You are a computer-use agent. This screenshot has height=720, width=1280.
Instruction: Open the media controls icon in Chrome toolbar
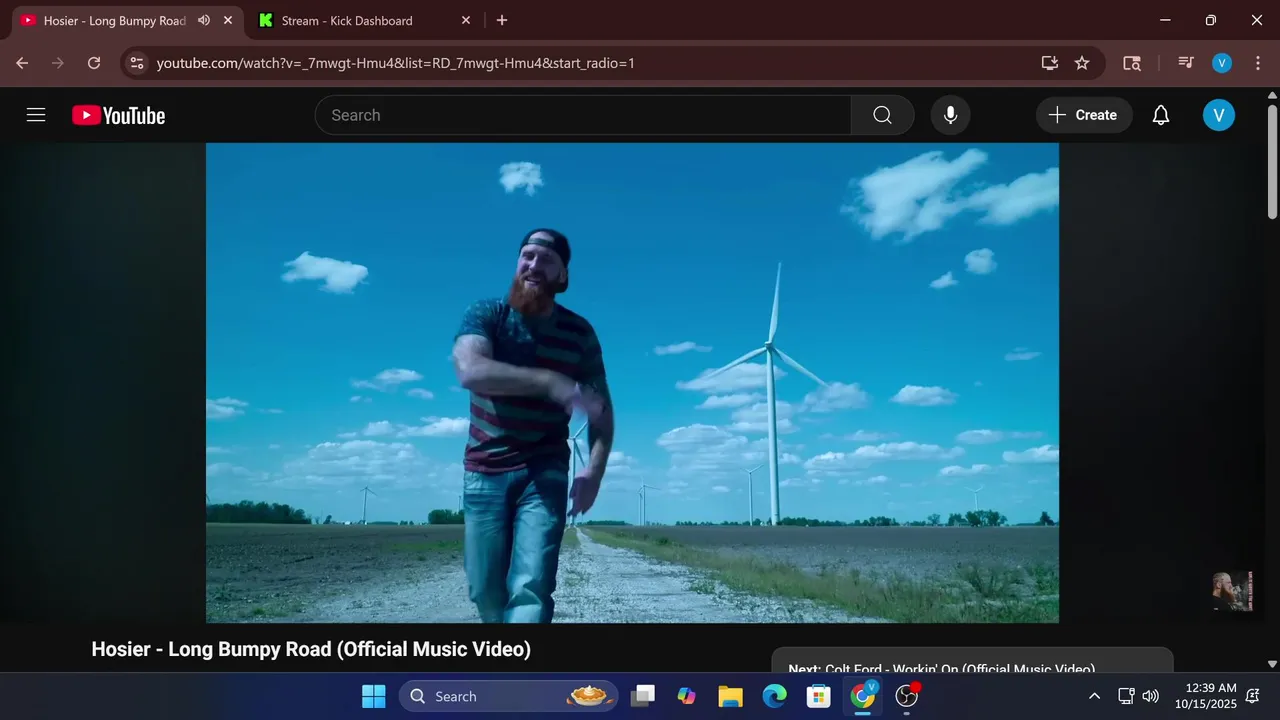1186,63
